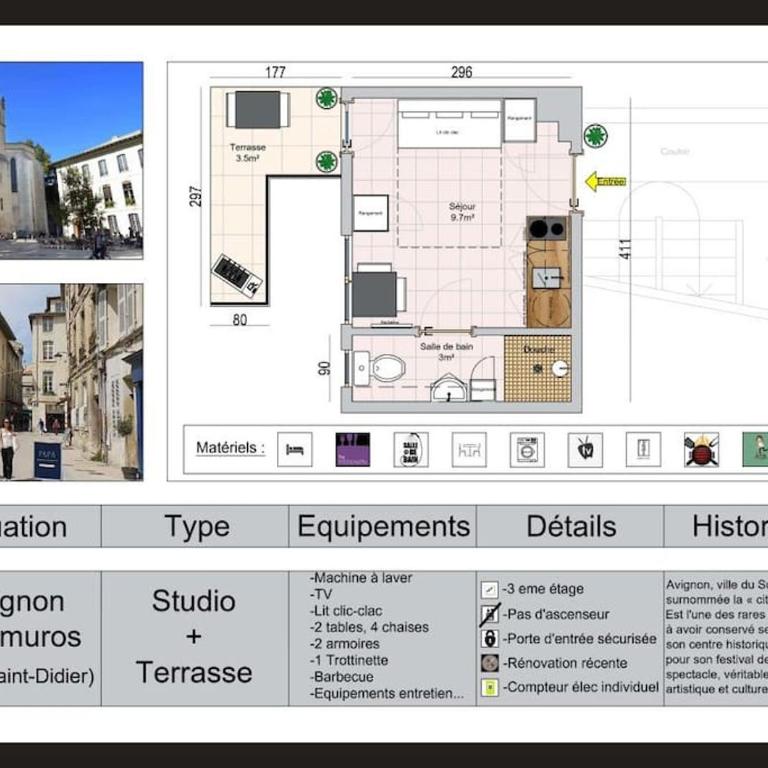Click the '-2 armoires' list entry
Viewport: 768px width, 768px height.
pos(344,644)
